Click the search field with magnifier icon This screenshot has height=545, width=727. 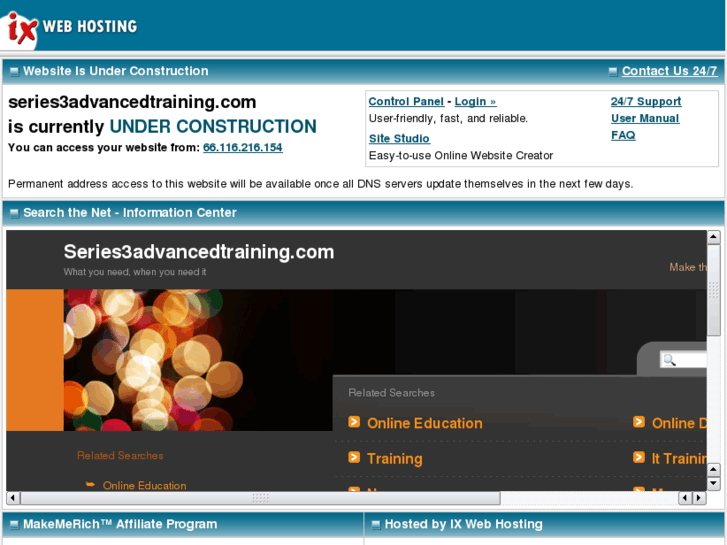tap(683, 360)
